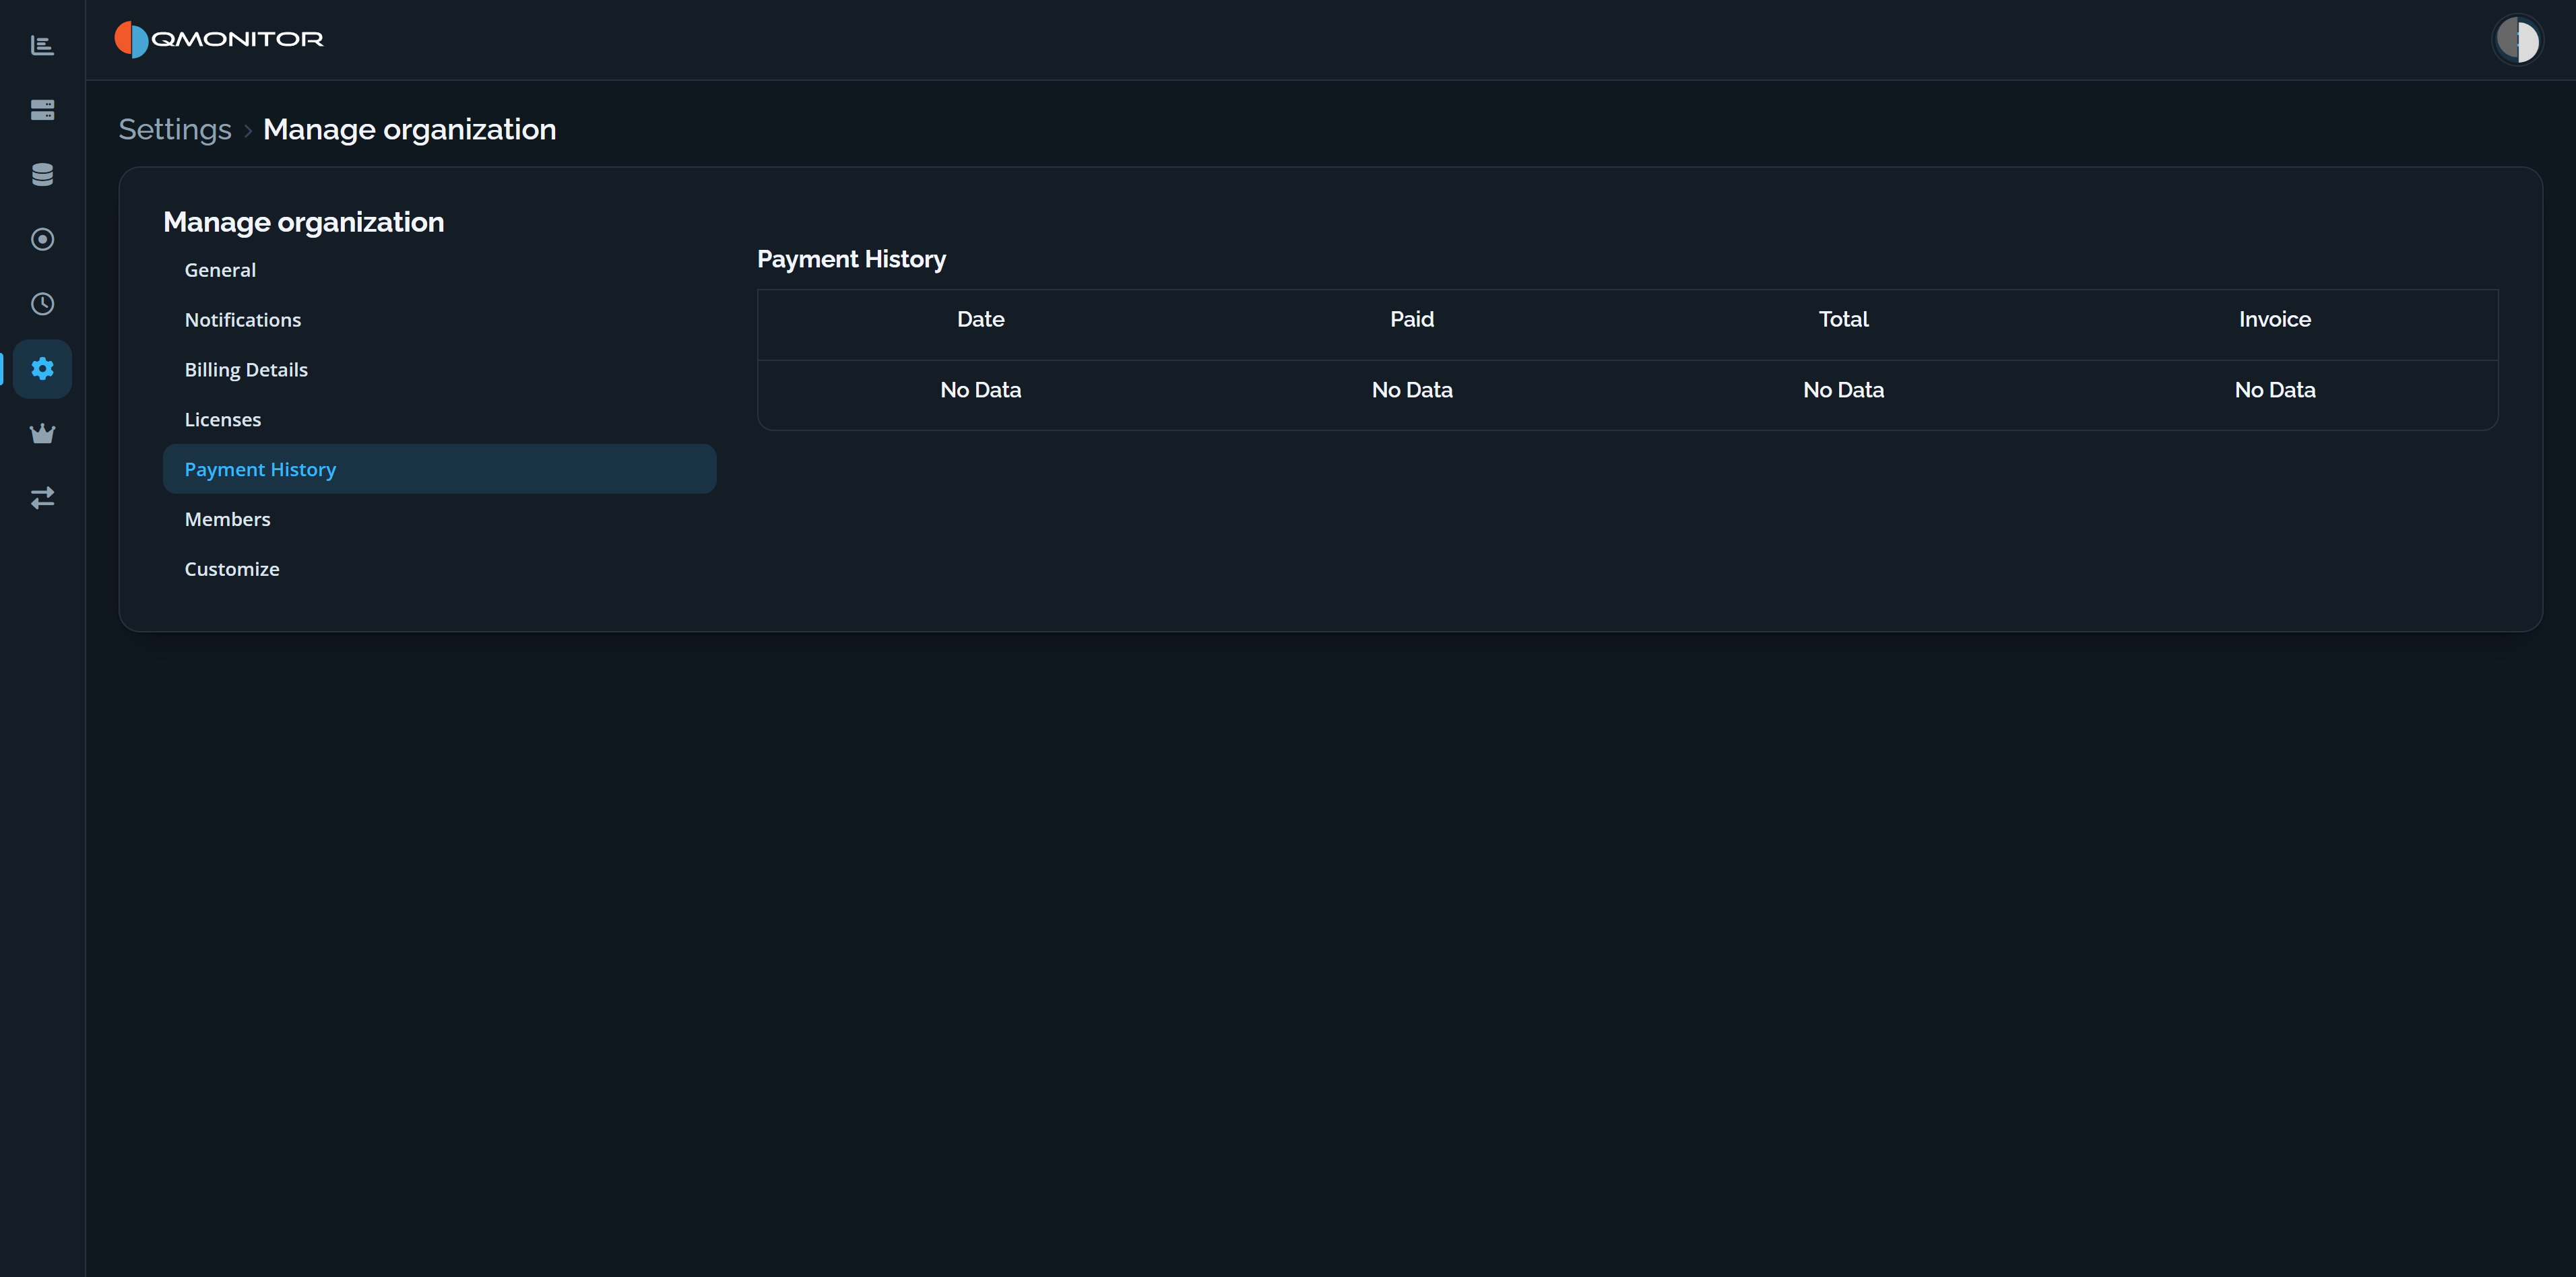Click the Date column header

click(980, 320)
